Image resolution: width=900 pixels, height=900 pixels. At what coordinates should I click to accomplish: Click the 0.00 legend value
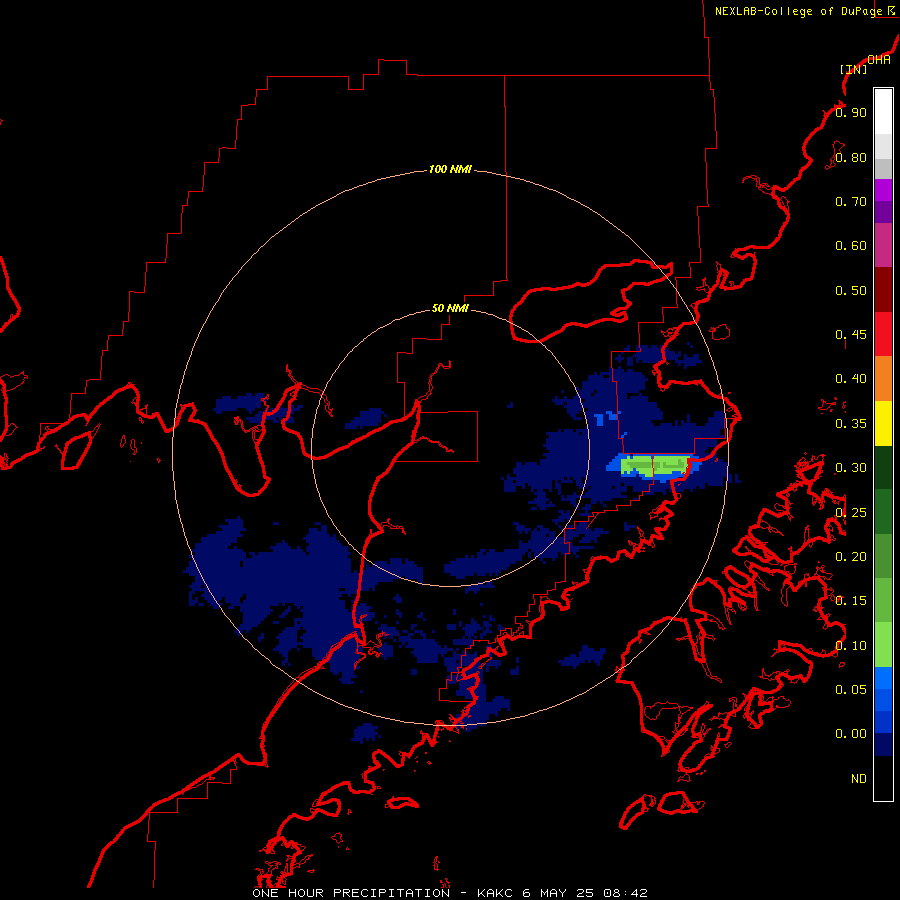tap(851, 734)
